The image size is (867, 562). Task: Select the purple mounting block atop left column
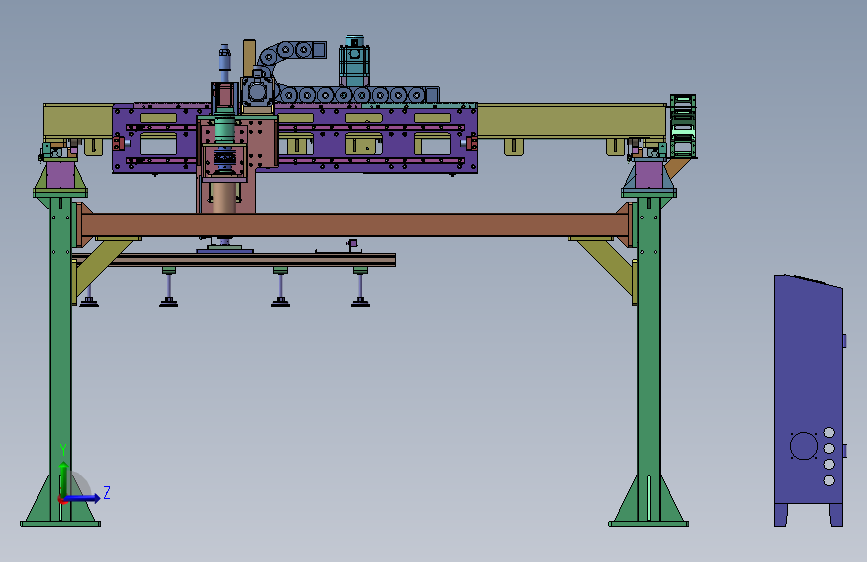(x=60, y=174)
